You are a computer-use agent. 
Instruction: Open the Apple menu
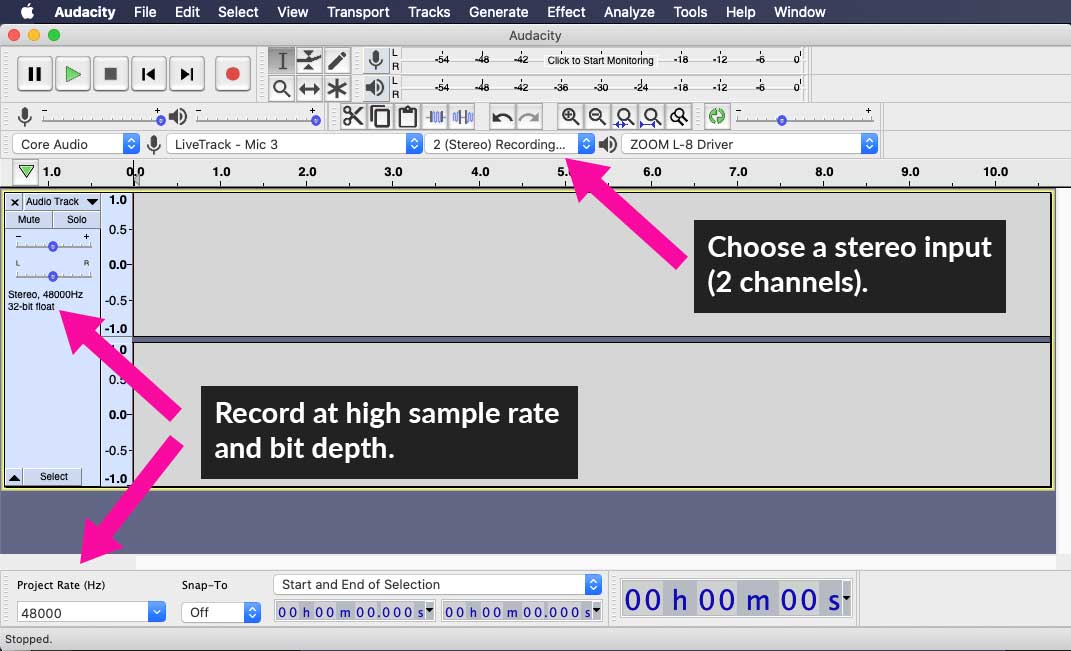pyautogui.click(x=27, y=12)
